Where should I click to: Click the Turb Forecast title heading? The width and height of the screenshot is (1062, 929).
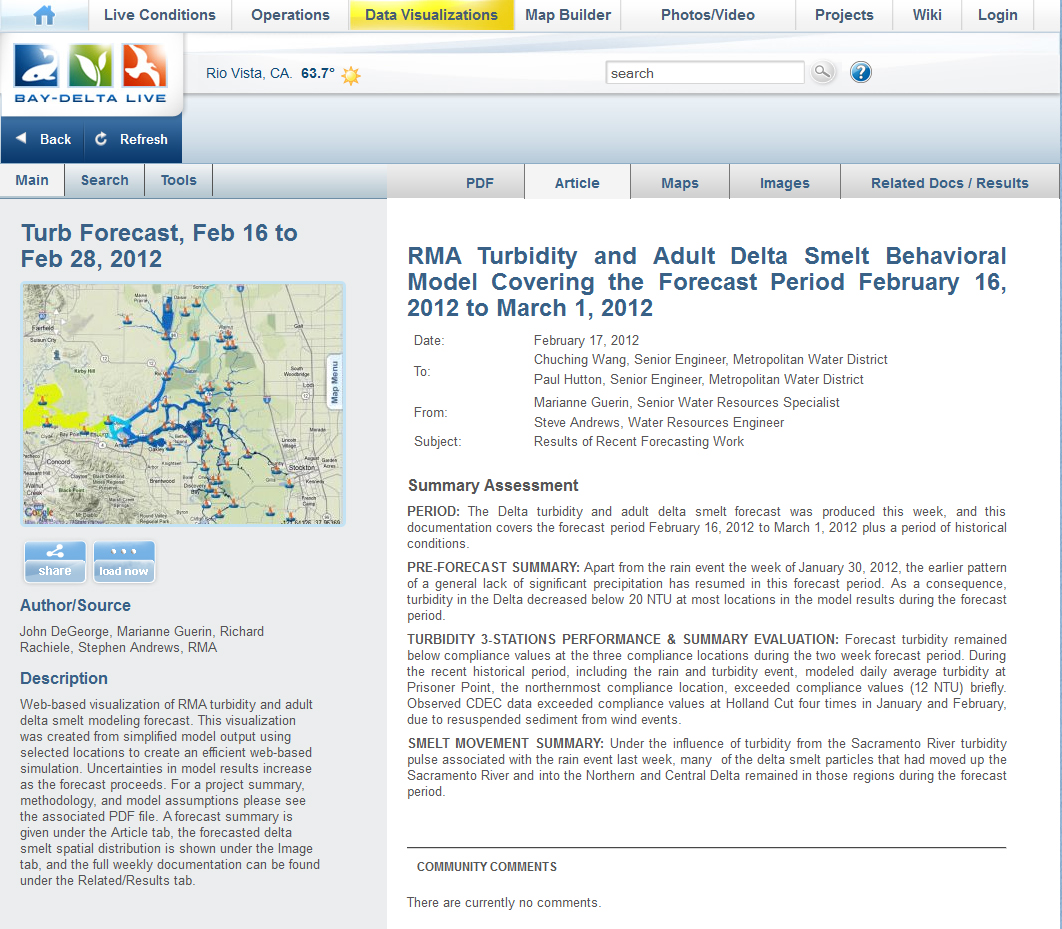click(x=159, y=246)
